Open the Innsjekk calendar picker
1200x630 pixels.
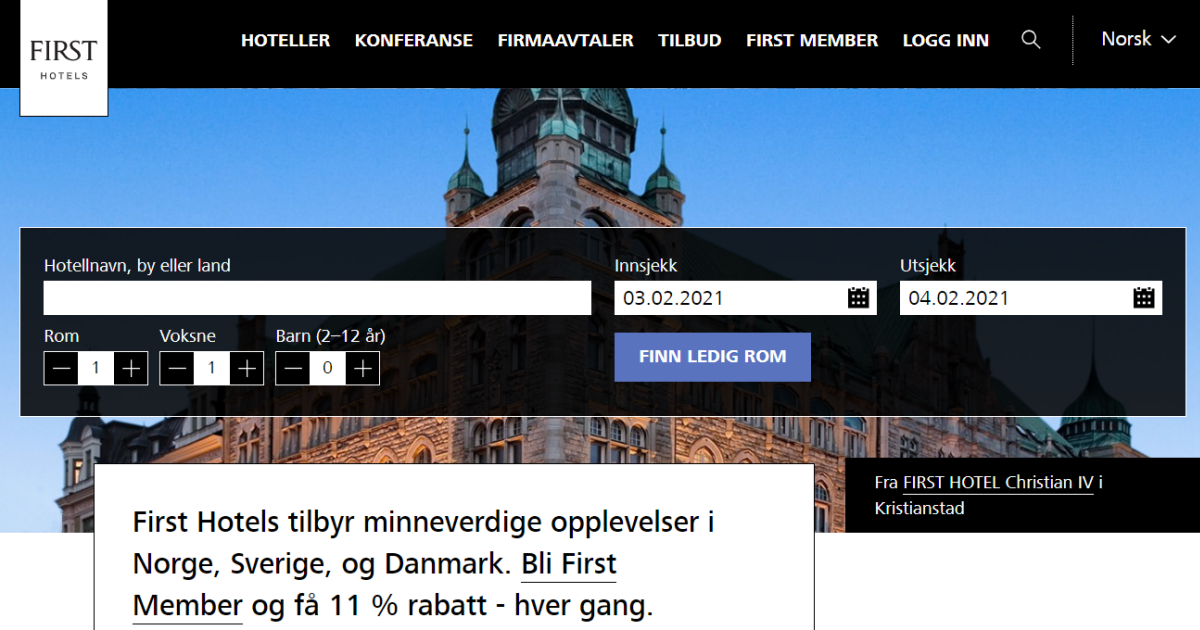[858, 297]
